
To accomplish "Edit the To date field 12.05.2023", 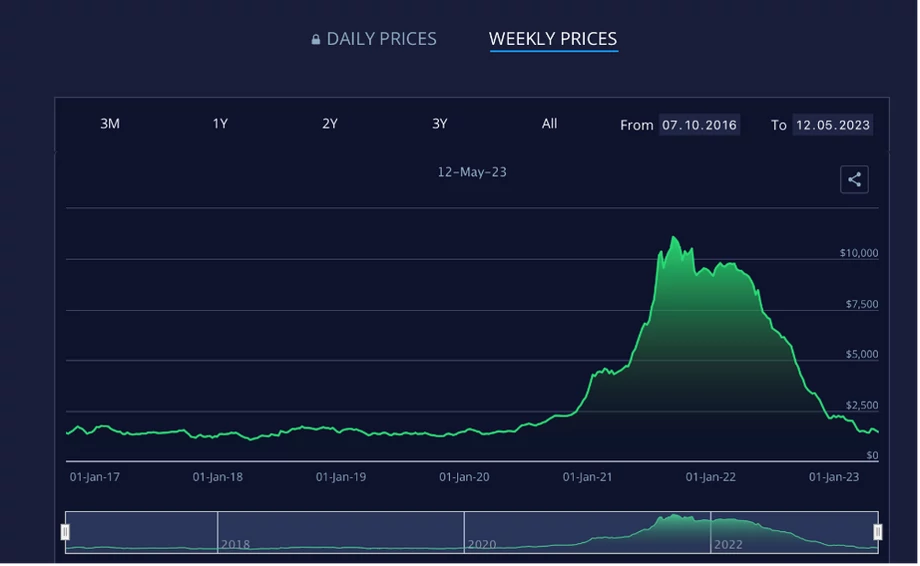I will coord(834,125).
